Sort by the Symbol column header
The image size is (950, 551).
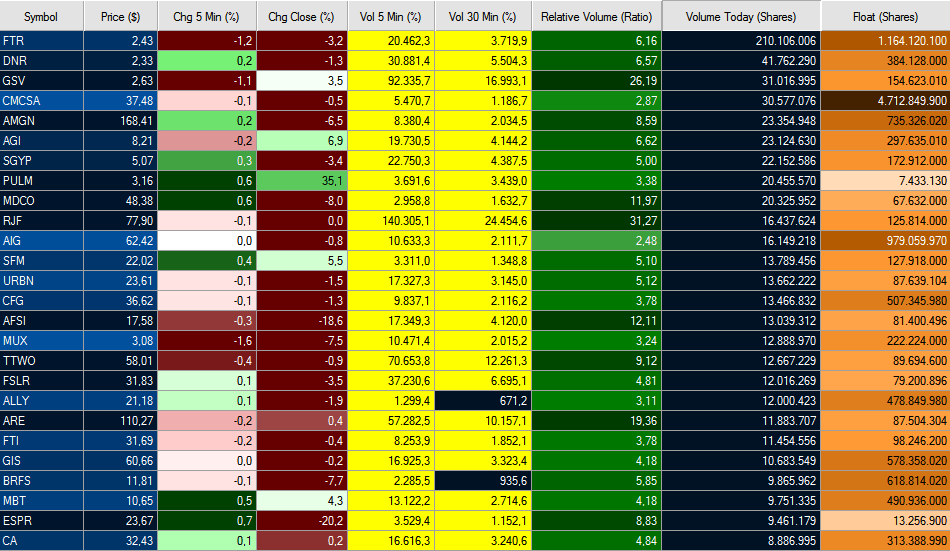tap(42, 16)
